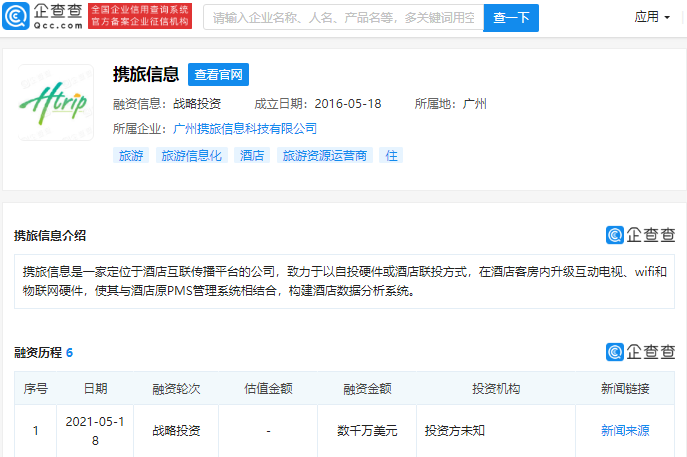Image resolution: width=687 pixels, height=457 pixels.
Task: Click the red 全国企业信用查询系统 badge
Action: pyautogui.click(x=140, y=16)
